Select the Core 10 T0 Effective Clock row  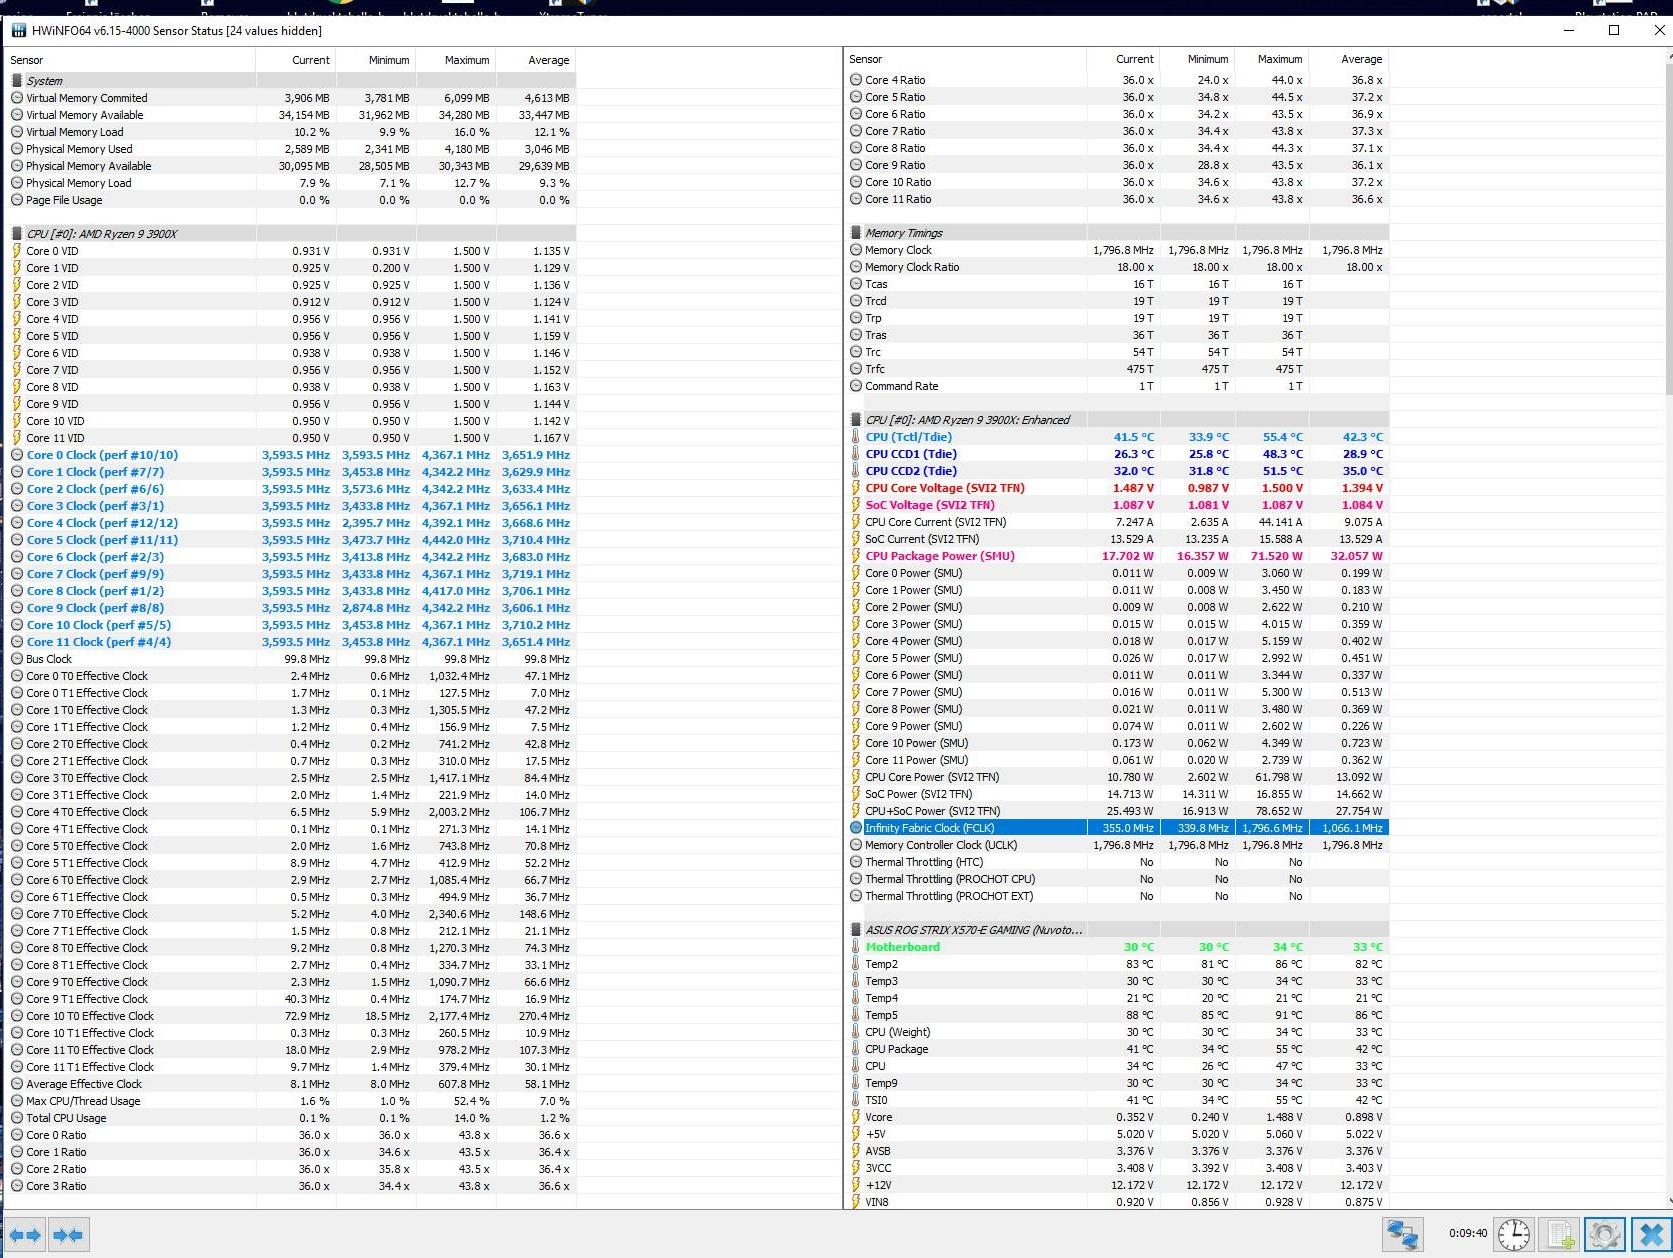pyautogui.click(x=291, y=1016)
